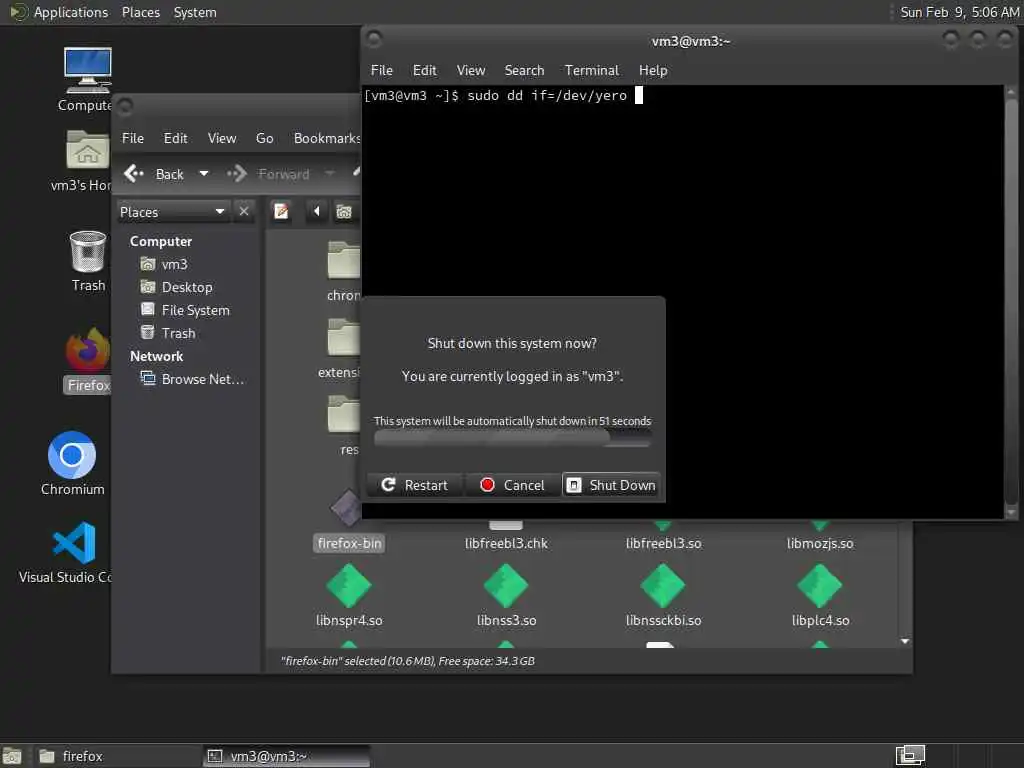Click the path bar left arrow in file manager
The height and width of the screenshot is (768, 1024).
pyautogui.click(x=317, y=212)
